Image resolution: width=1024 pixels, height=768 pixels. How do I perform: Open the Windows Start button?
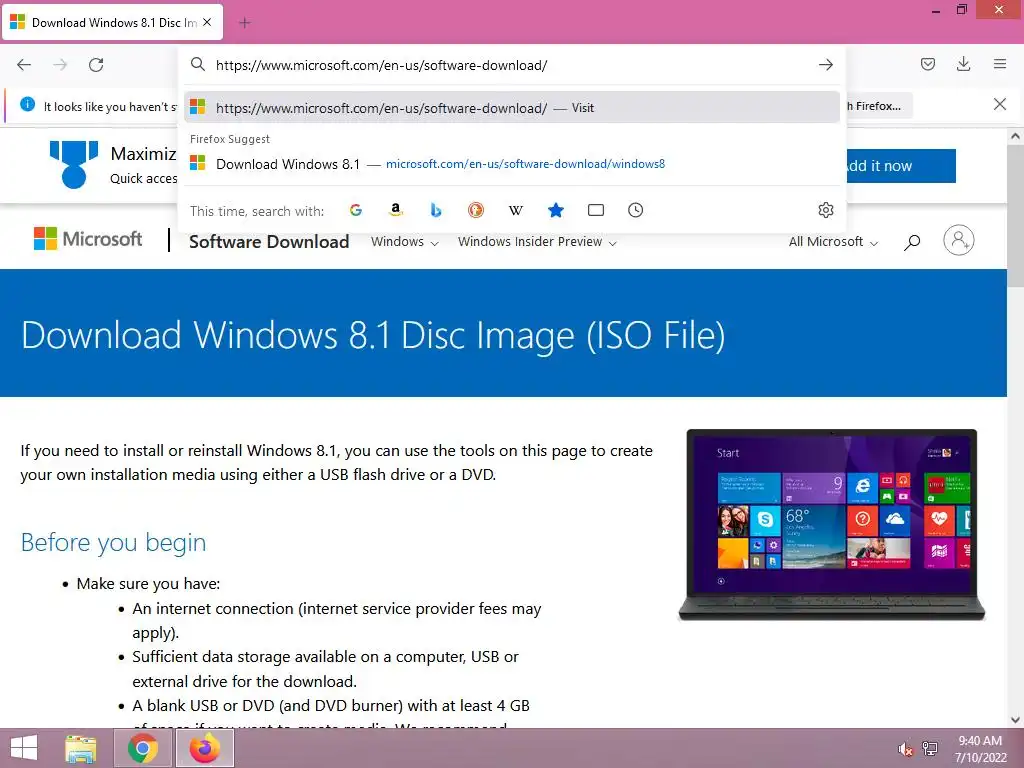(x=24, y=748)
